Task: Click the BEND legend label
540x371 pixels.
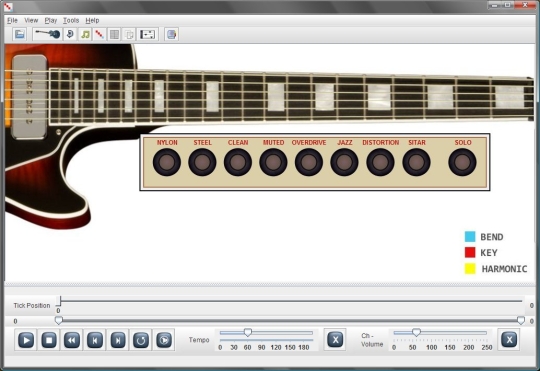Action: tap(492, 237)
